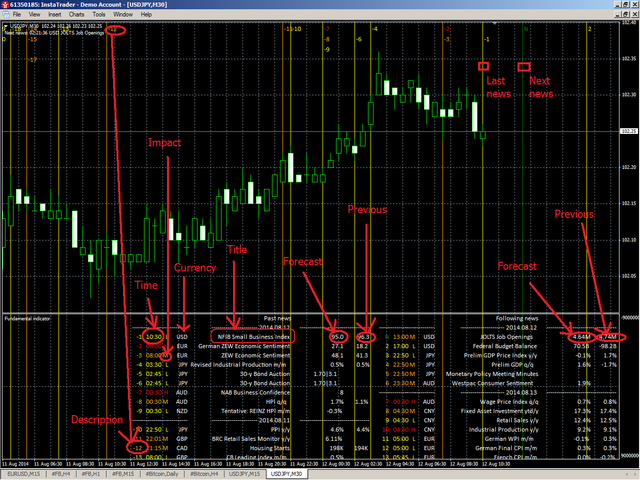This screenshot has width=640, height=480.
Task: Click the 'Fundamental indicator' label
Action: tap(27, 318)
